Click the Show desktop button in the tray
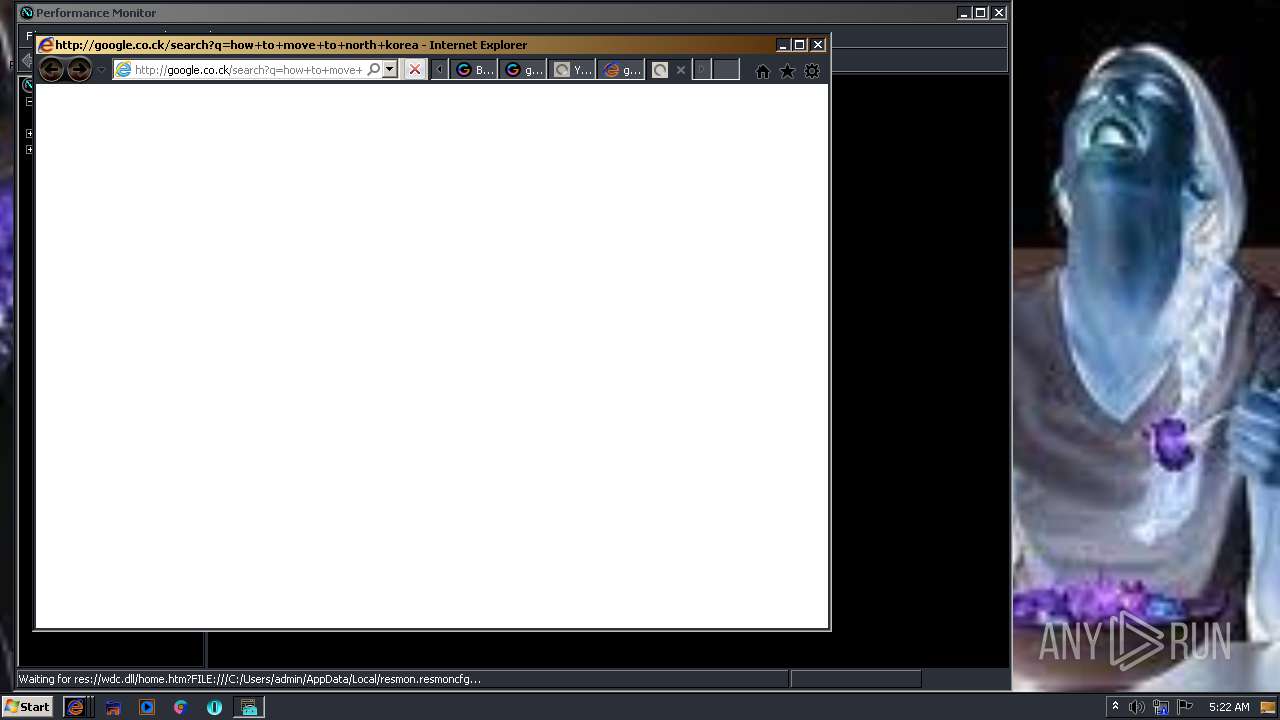Image resolution: width=1280 pixels, height=720 pixels. [x=1269, y=707]
